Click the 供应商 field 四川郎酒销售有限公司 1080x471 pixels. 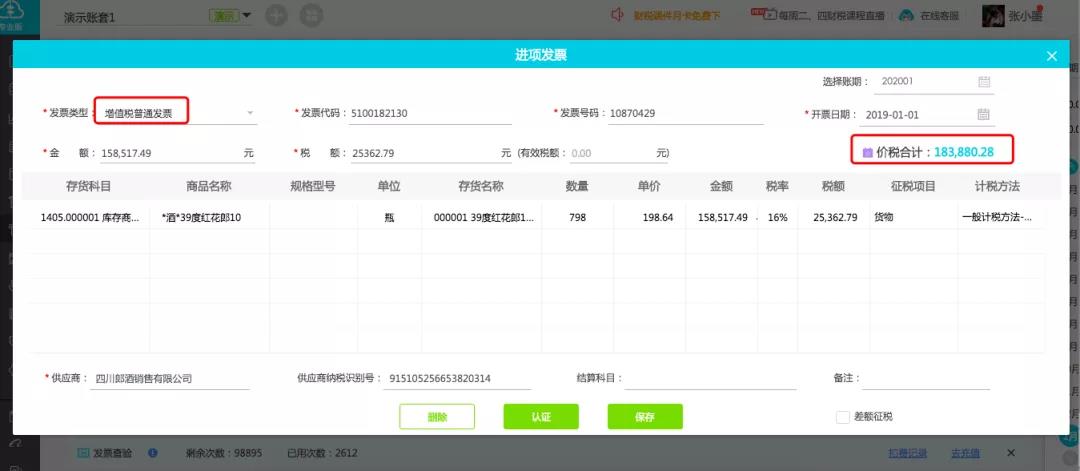tap(169, 379)
